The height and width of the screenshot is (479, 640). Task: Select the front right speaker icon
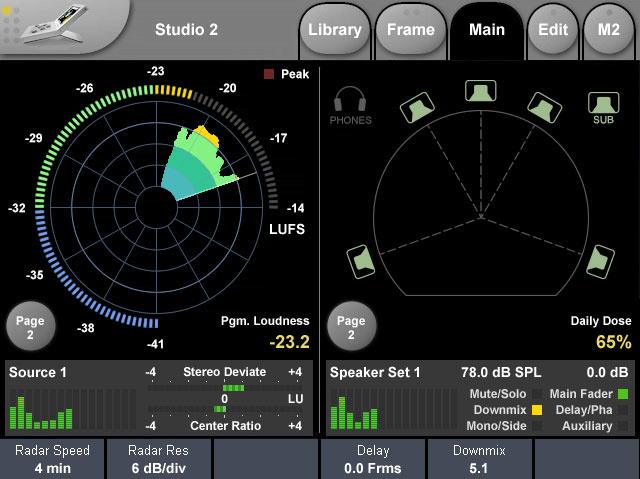545,106
